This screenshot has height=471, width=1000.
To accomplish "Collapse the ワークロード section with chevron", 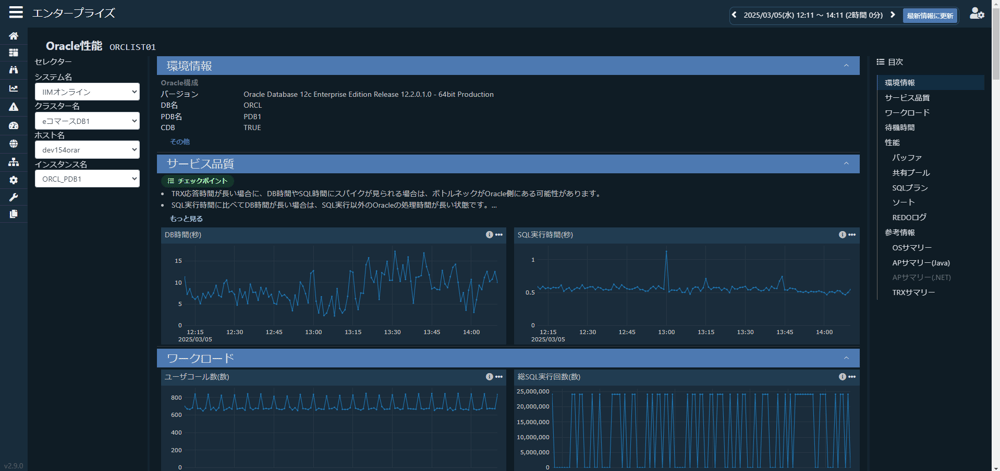I will (x=846, y=358).
